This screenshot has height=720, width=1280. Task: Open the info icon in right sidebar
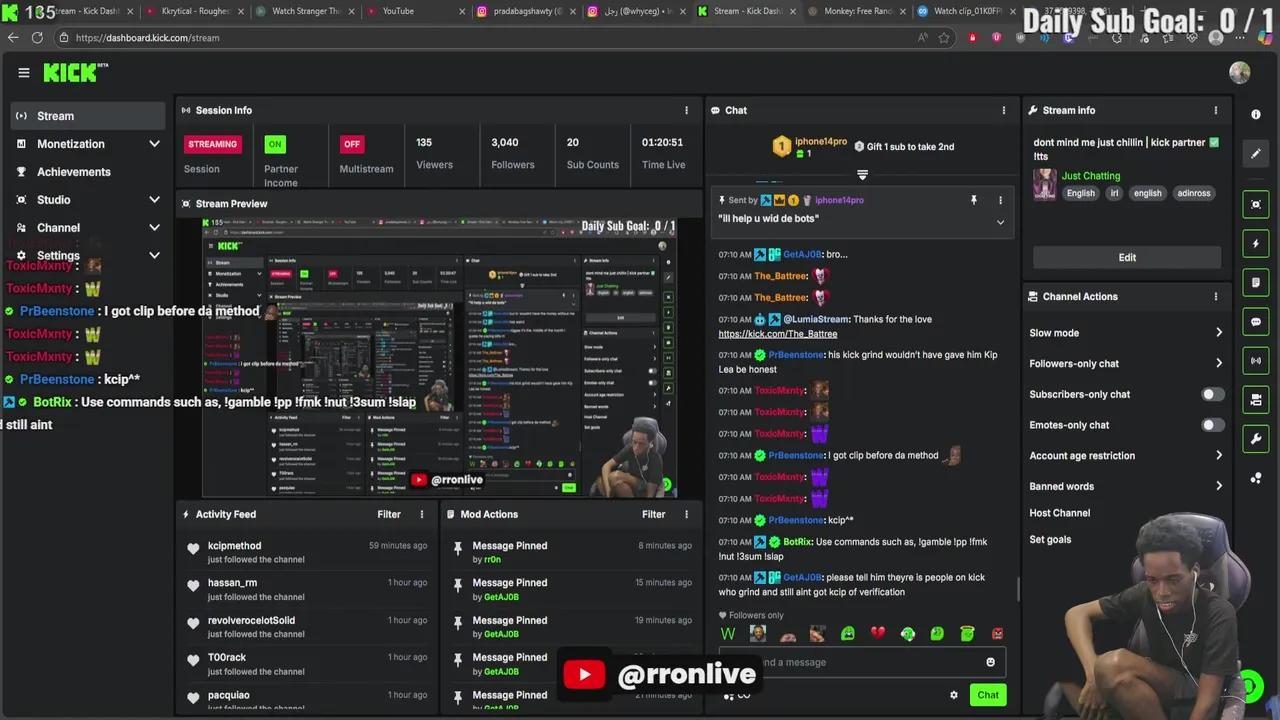pyautogui.click(x=1256, y=114)
